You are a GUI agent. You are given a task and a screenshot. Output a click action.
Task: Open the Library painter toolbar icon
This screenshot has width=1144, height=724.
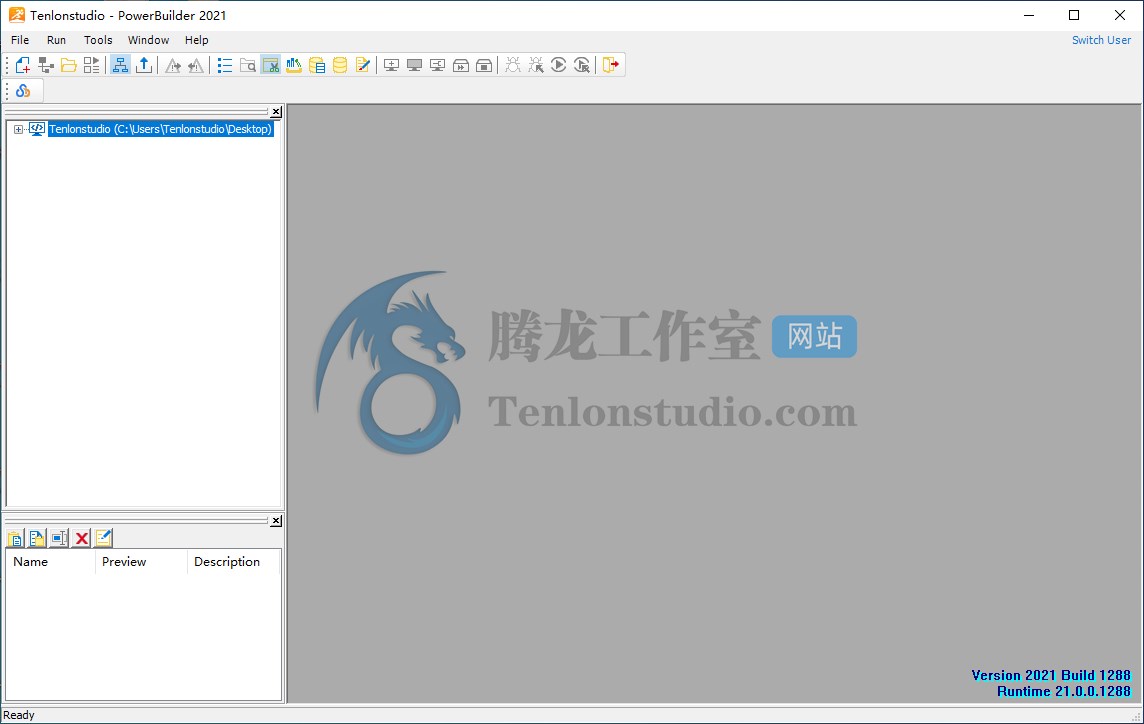click(x=294, y=66)
